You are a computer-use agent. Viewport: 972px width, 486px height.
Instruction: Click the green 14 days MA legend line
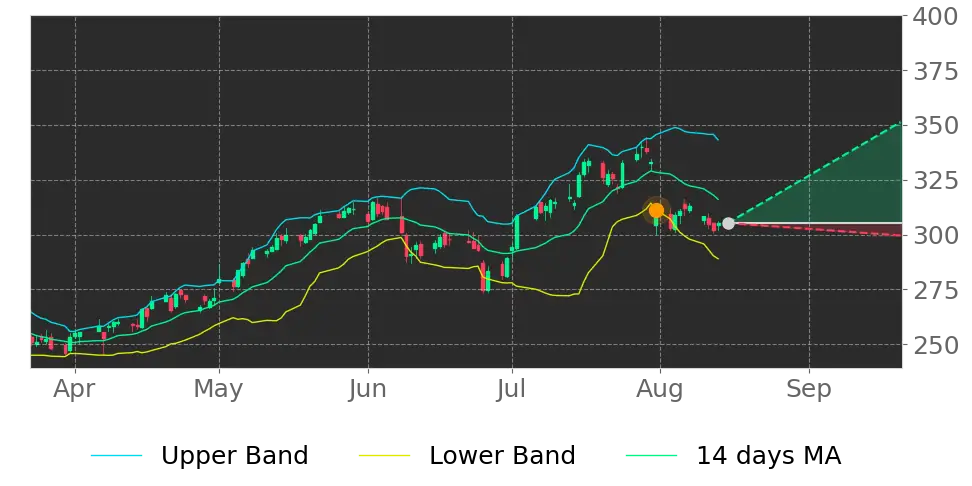(x=652, y=457)
